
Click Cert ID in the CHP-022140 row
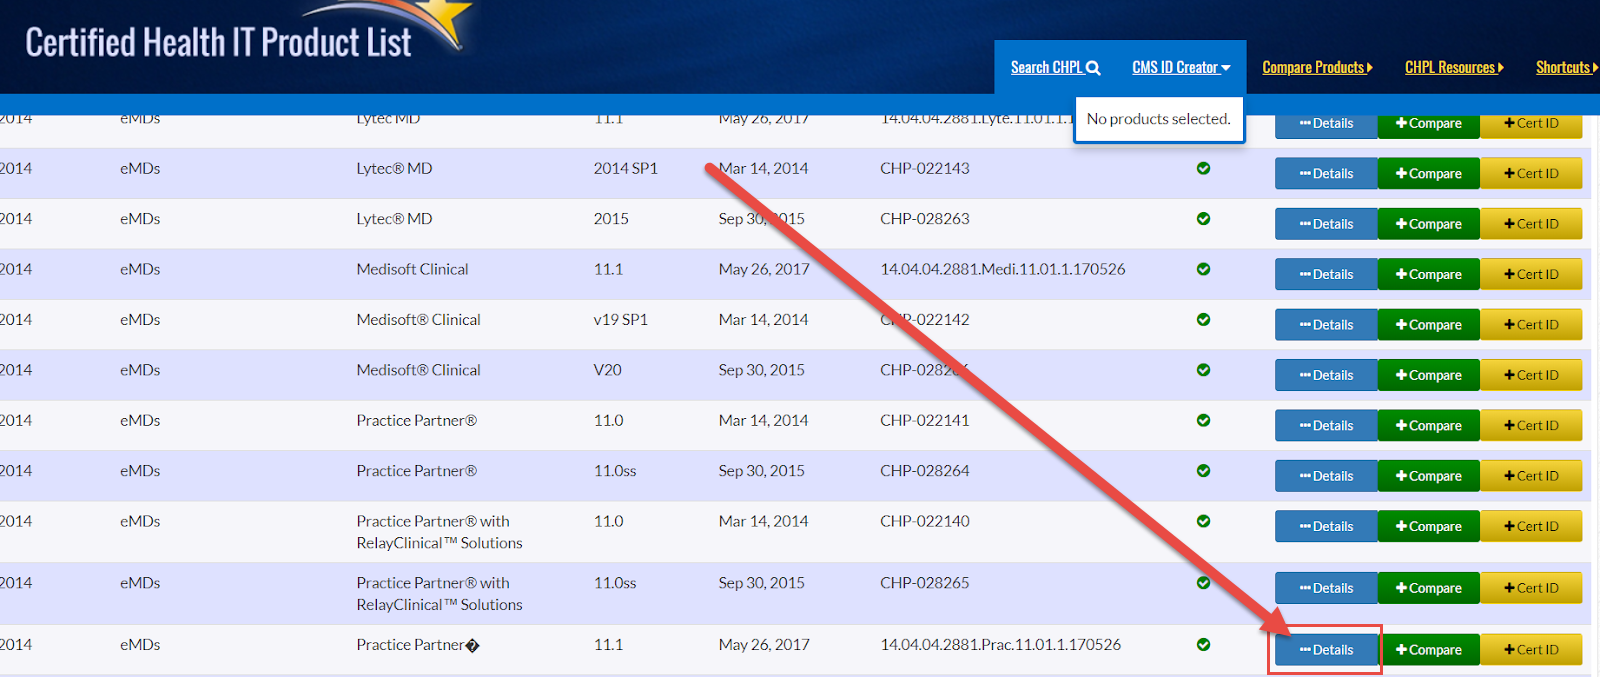1531,526
